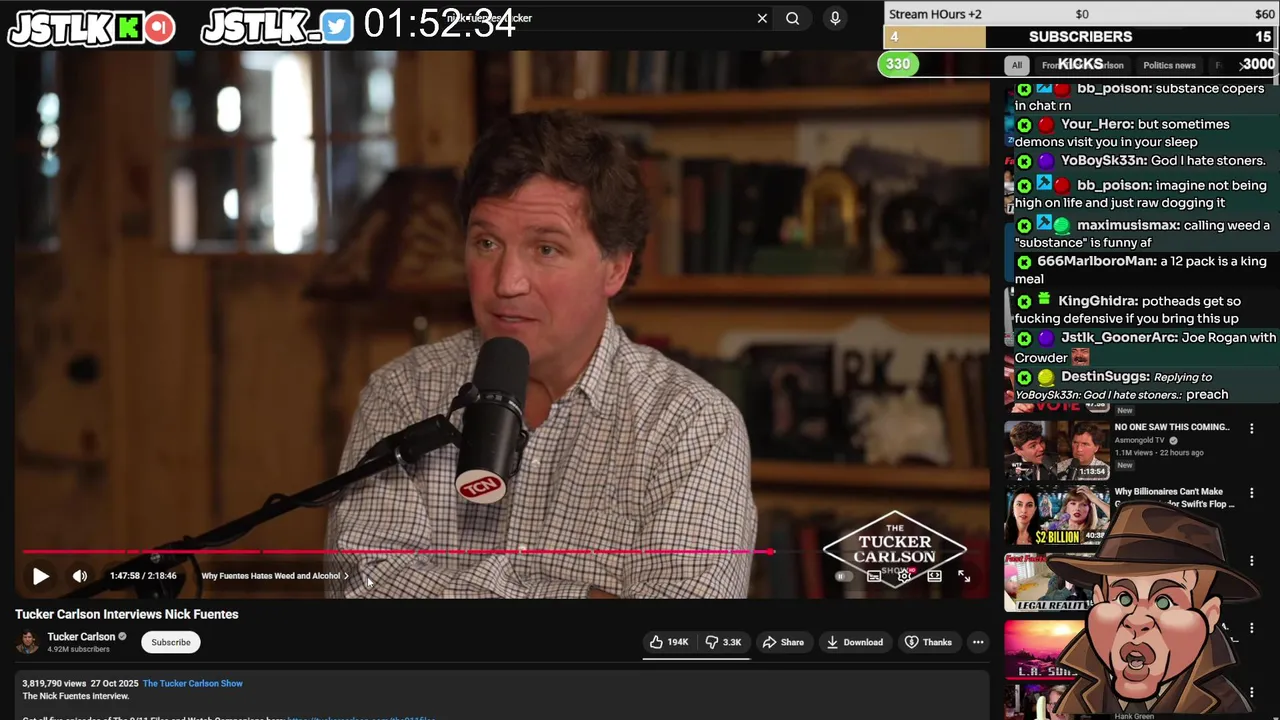The width and height of the screenshot is (1280, 720).
Task: Click the Kick badge beside DestinSuggs in chat
Action: coord(1024,378)
